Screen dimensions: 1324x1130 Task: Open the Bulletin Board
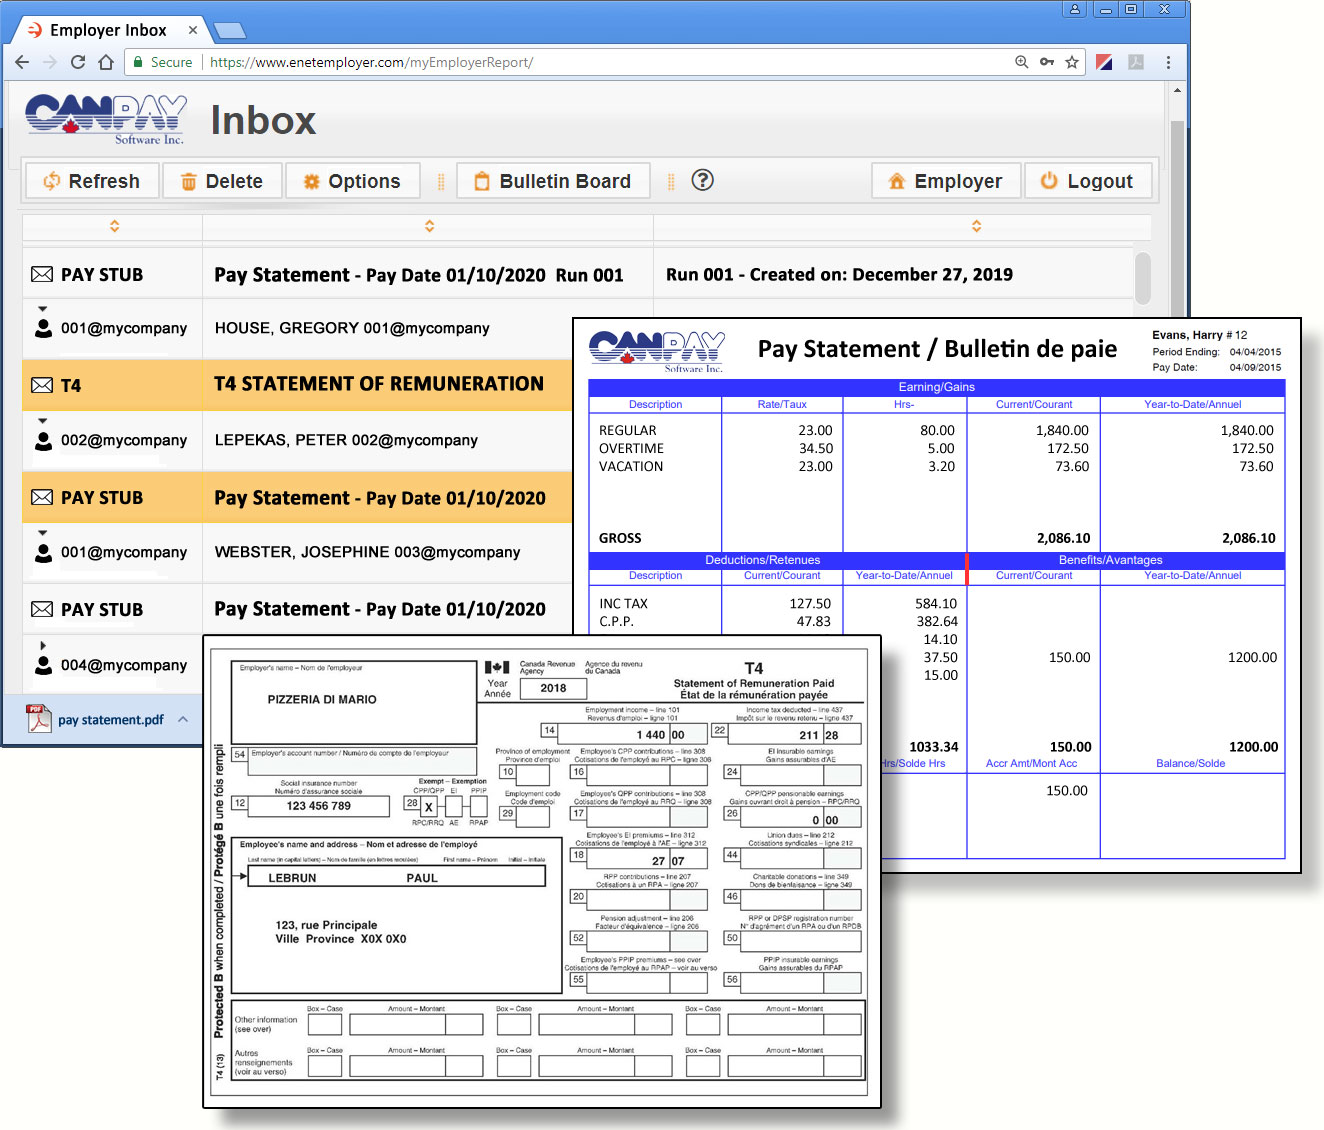(x=553, y=181)
